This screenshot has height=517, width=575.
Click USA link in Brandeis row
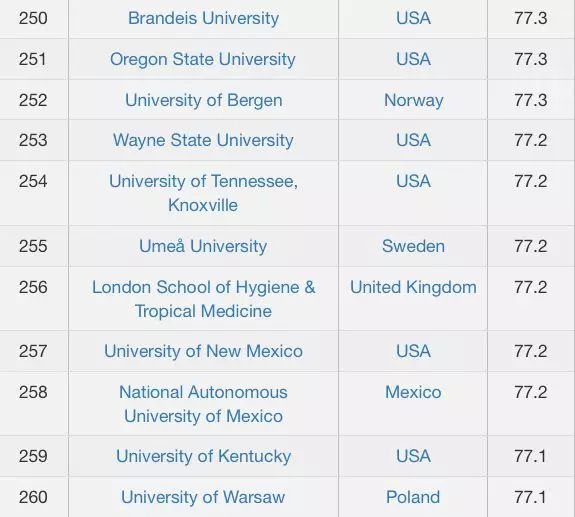point(413,18)
